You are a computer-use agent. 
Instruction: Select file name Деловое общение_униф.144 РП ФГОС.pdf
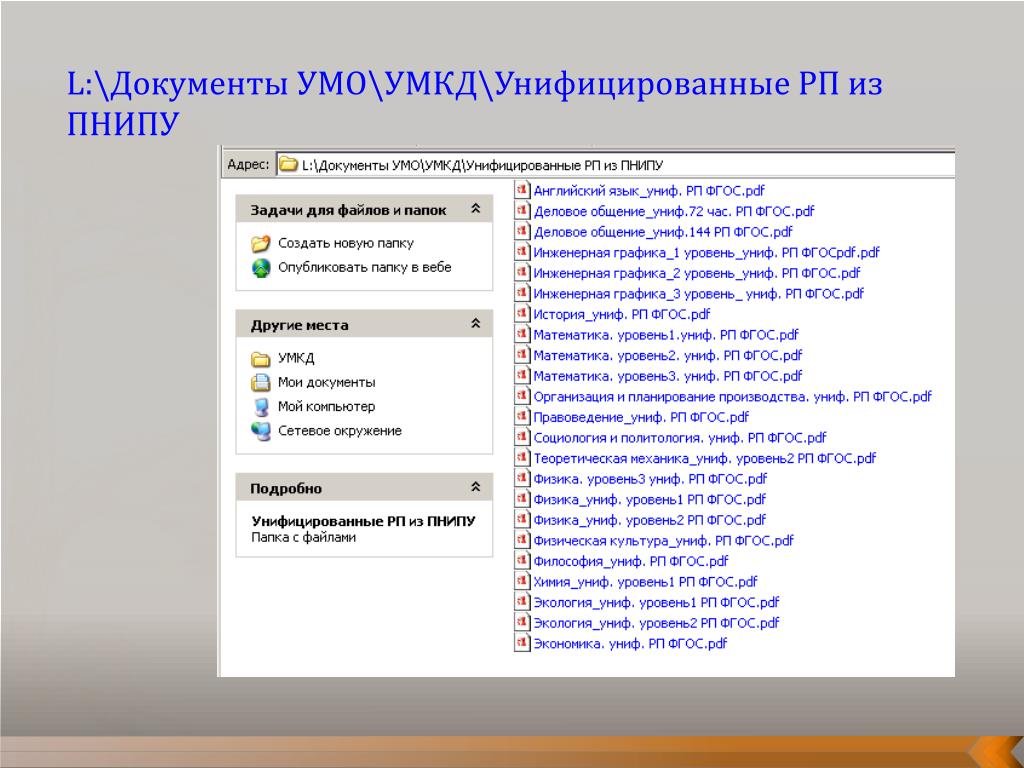pos(662,231)
